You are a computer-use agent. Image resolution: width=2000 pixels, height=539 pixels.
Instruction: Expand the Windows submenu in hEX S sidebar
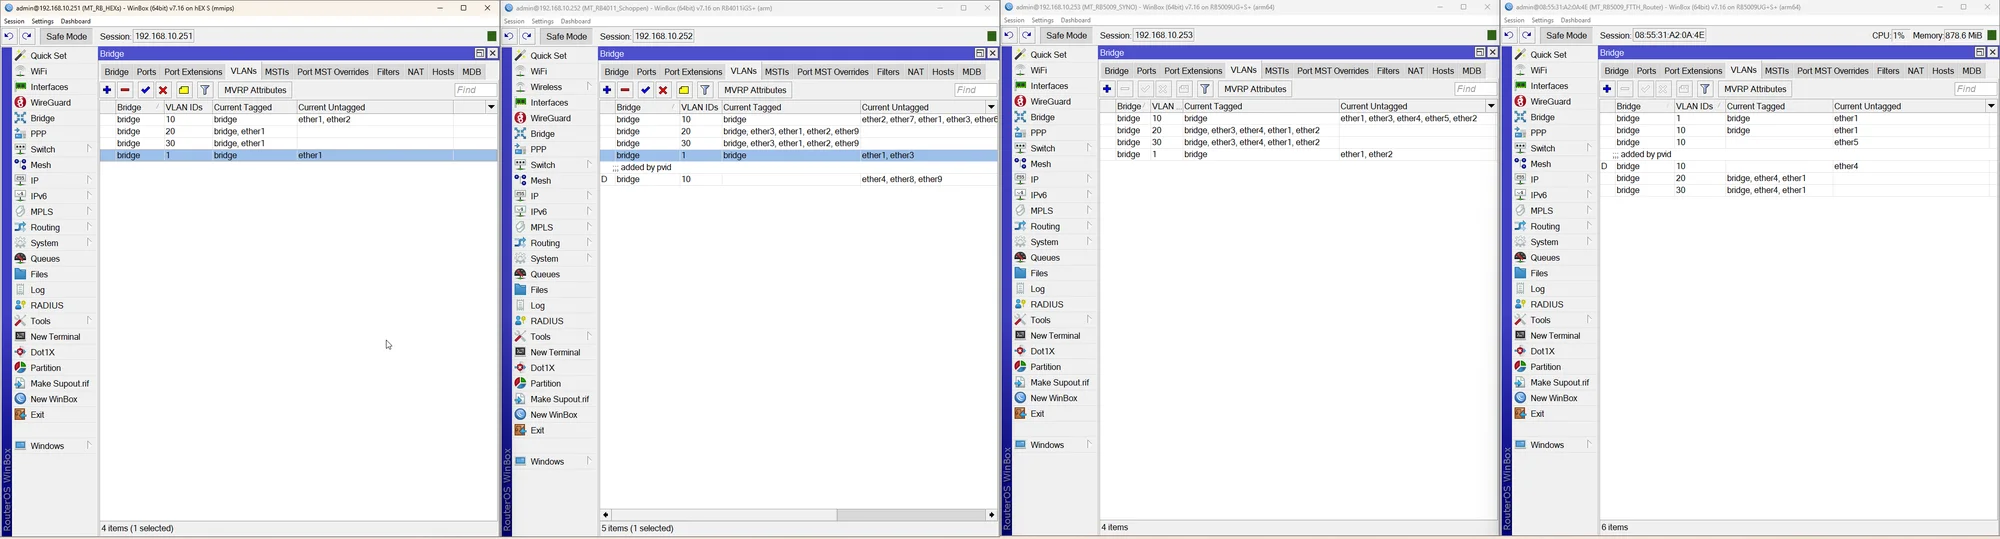coord(89,446)
